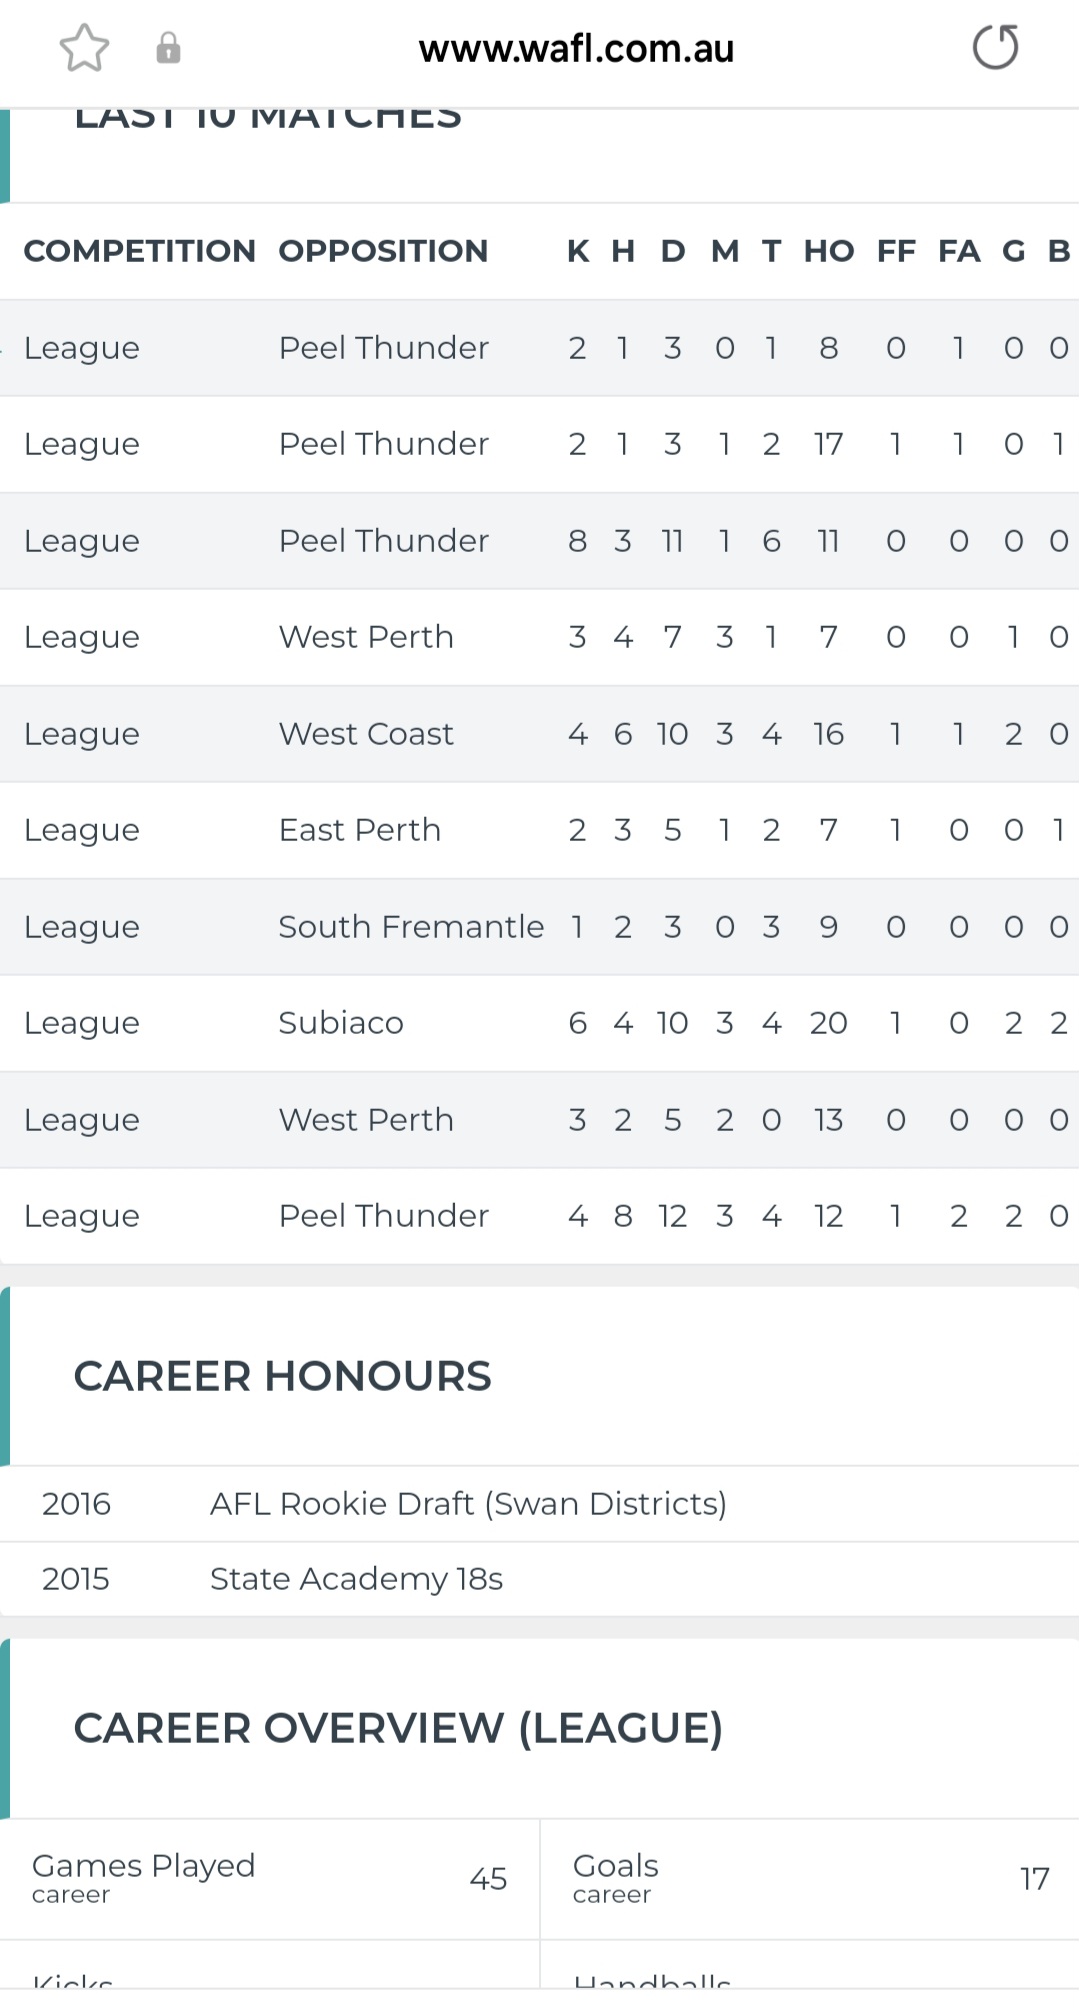Reload the page with refresh icon
This screenshot has width=1079, height=2008.
coord(996,47)
